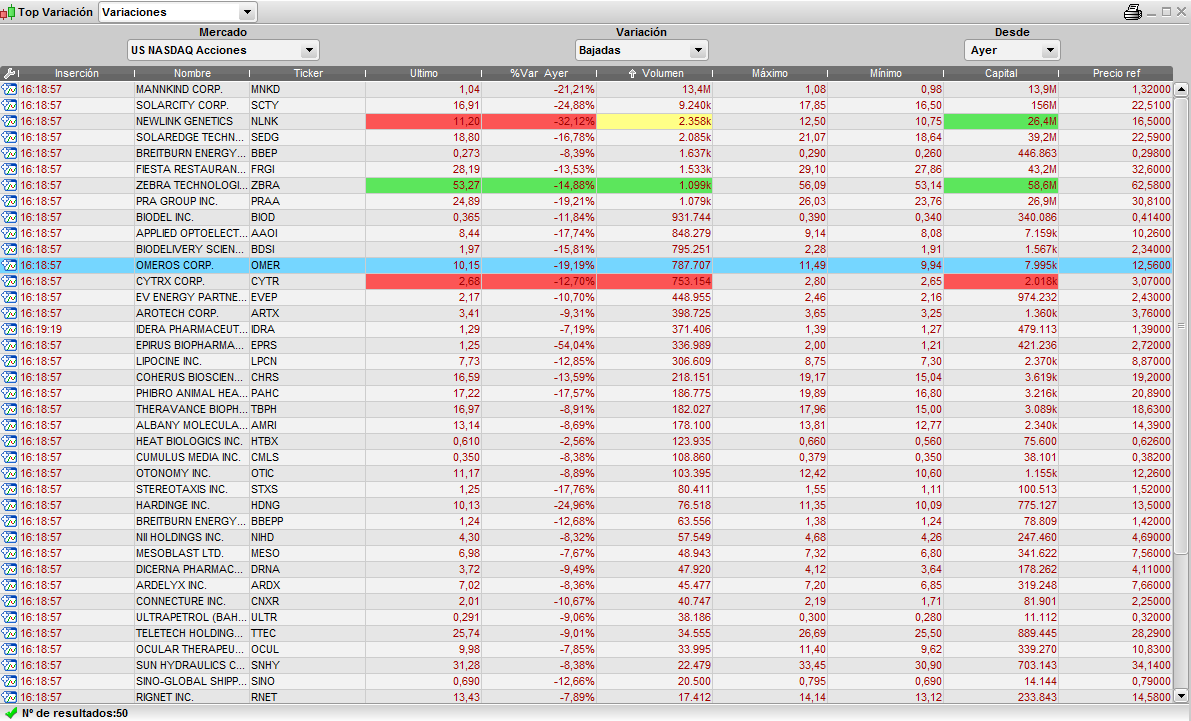Click the vertical scrollbar thumb grip
This screenshot has height=721, width=1191.
coord(1181,325)
